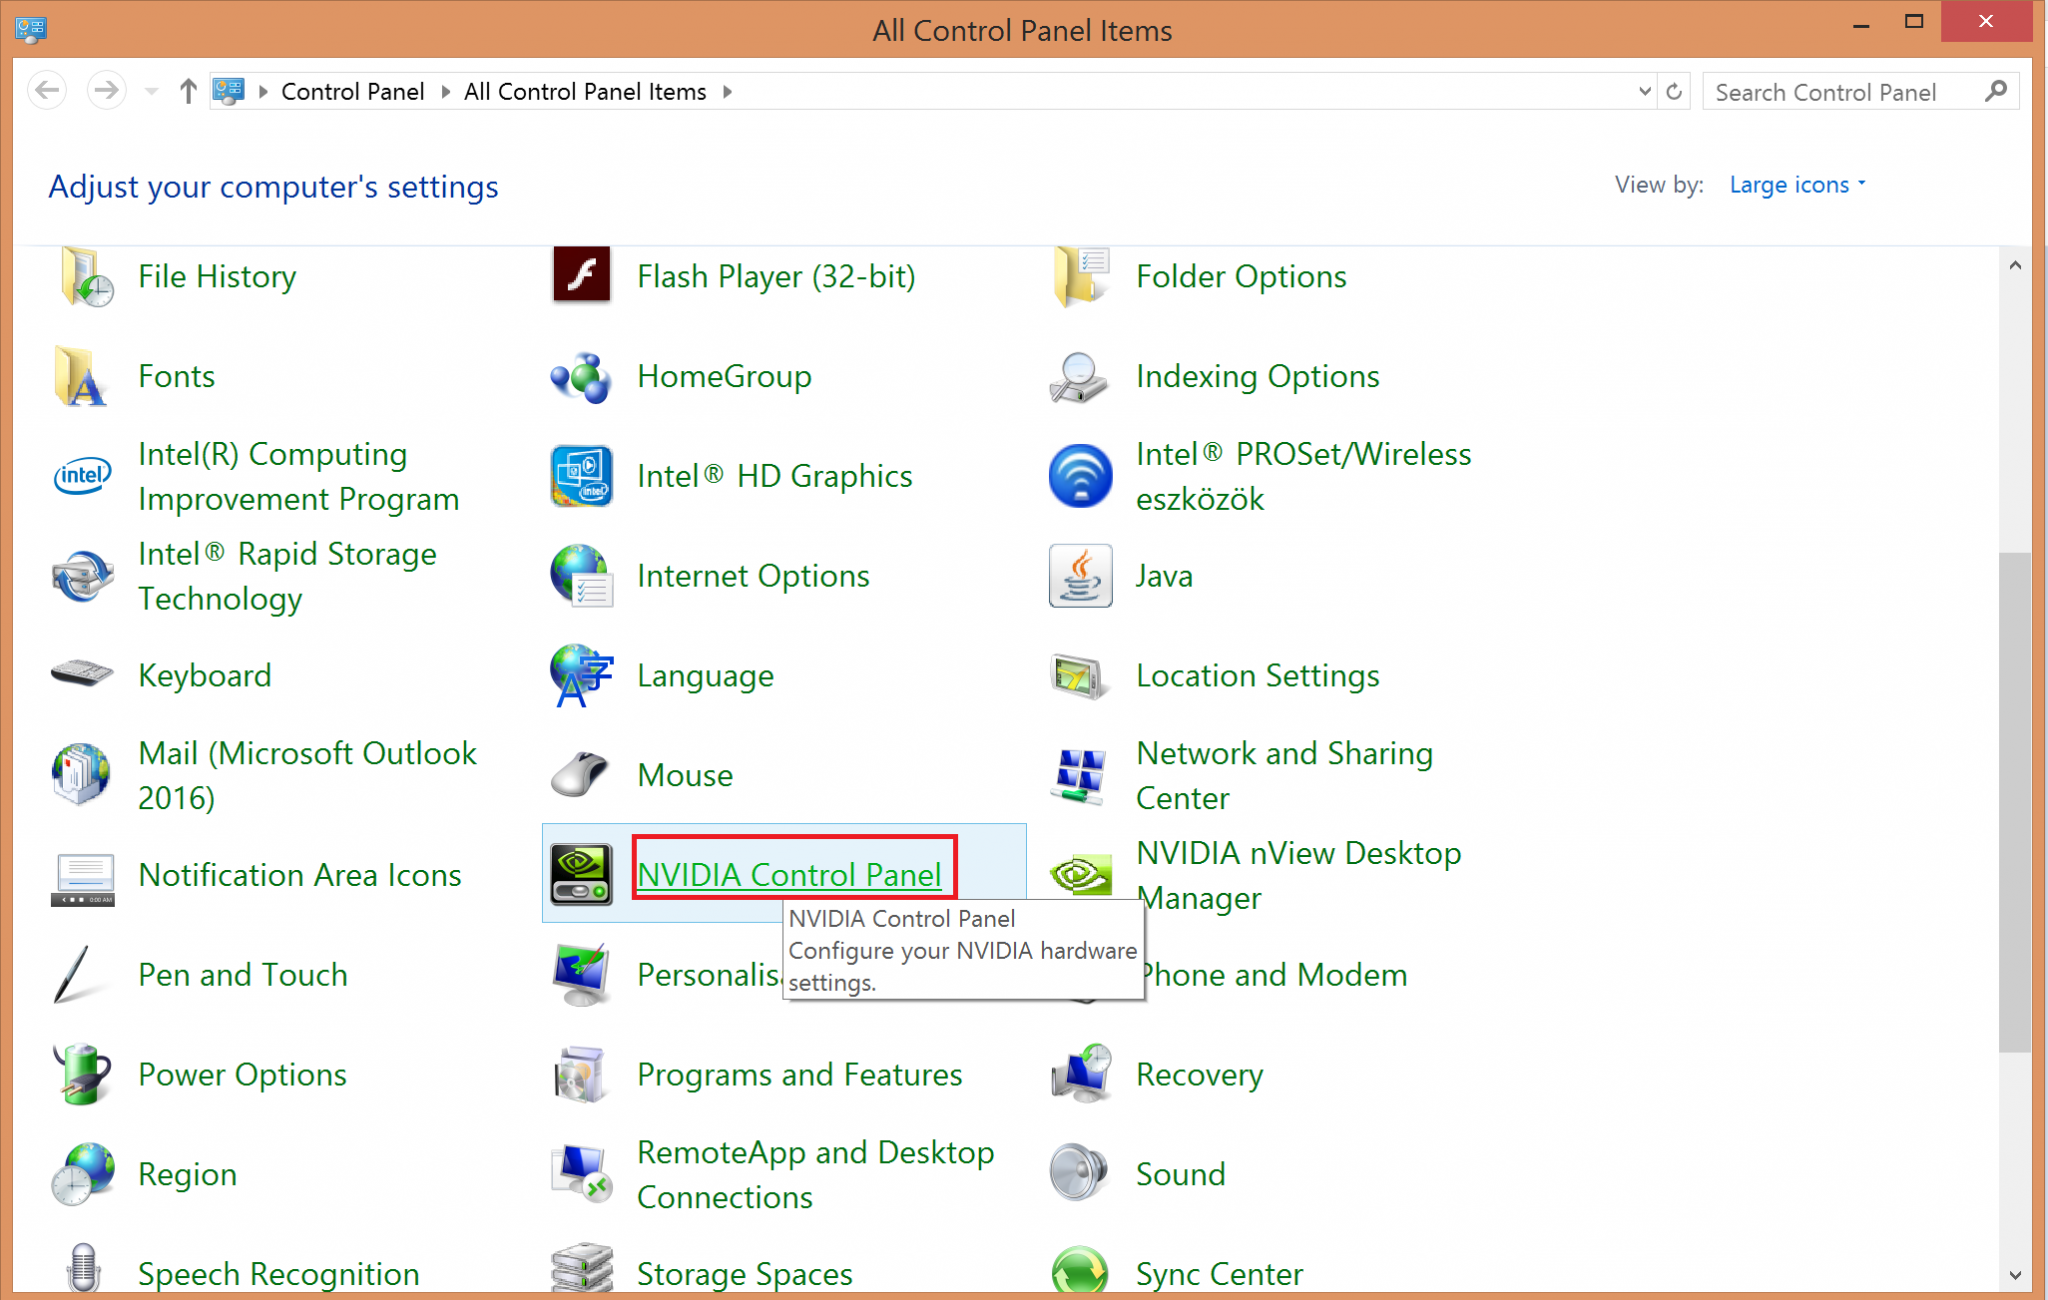Open the Mouse icon

(580, 774)
